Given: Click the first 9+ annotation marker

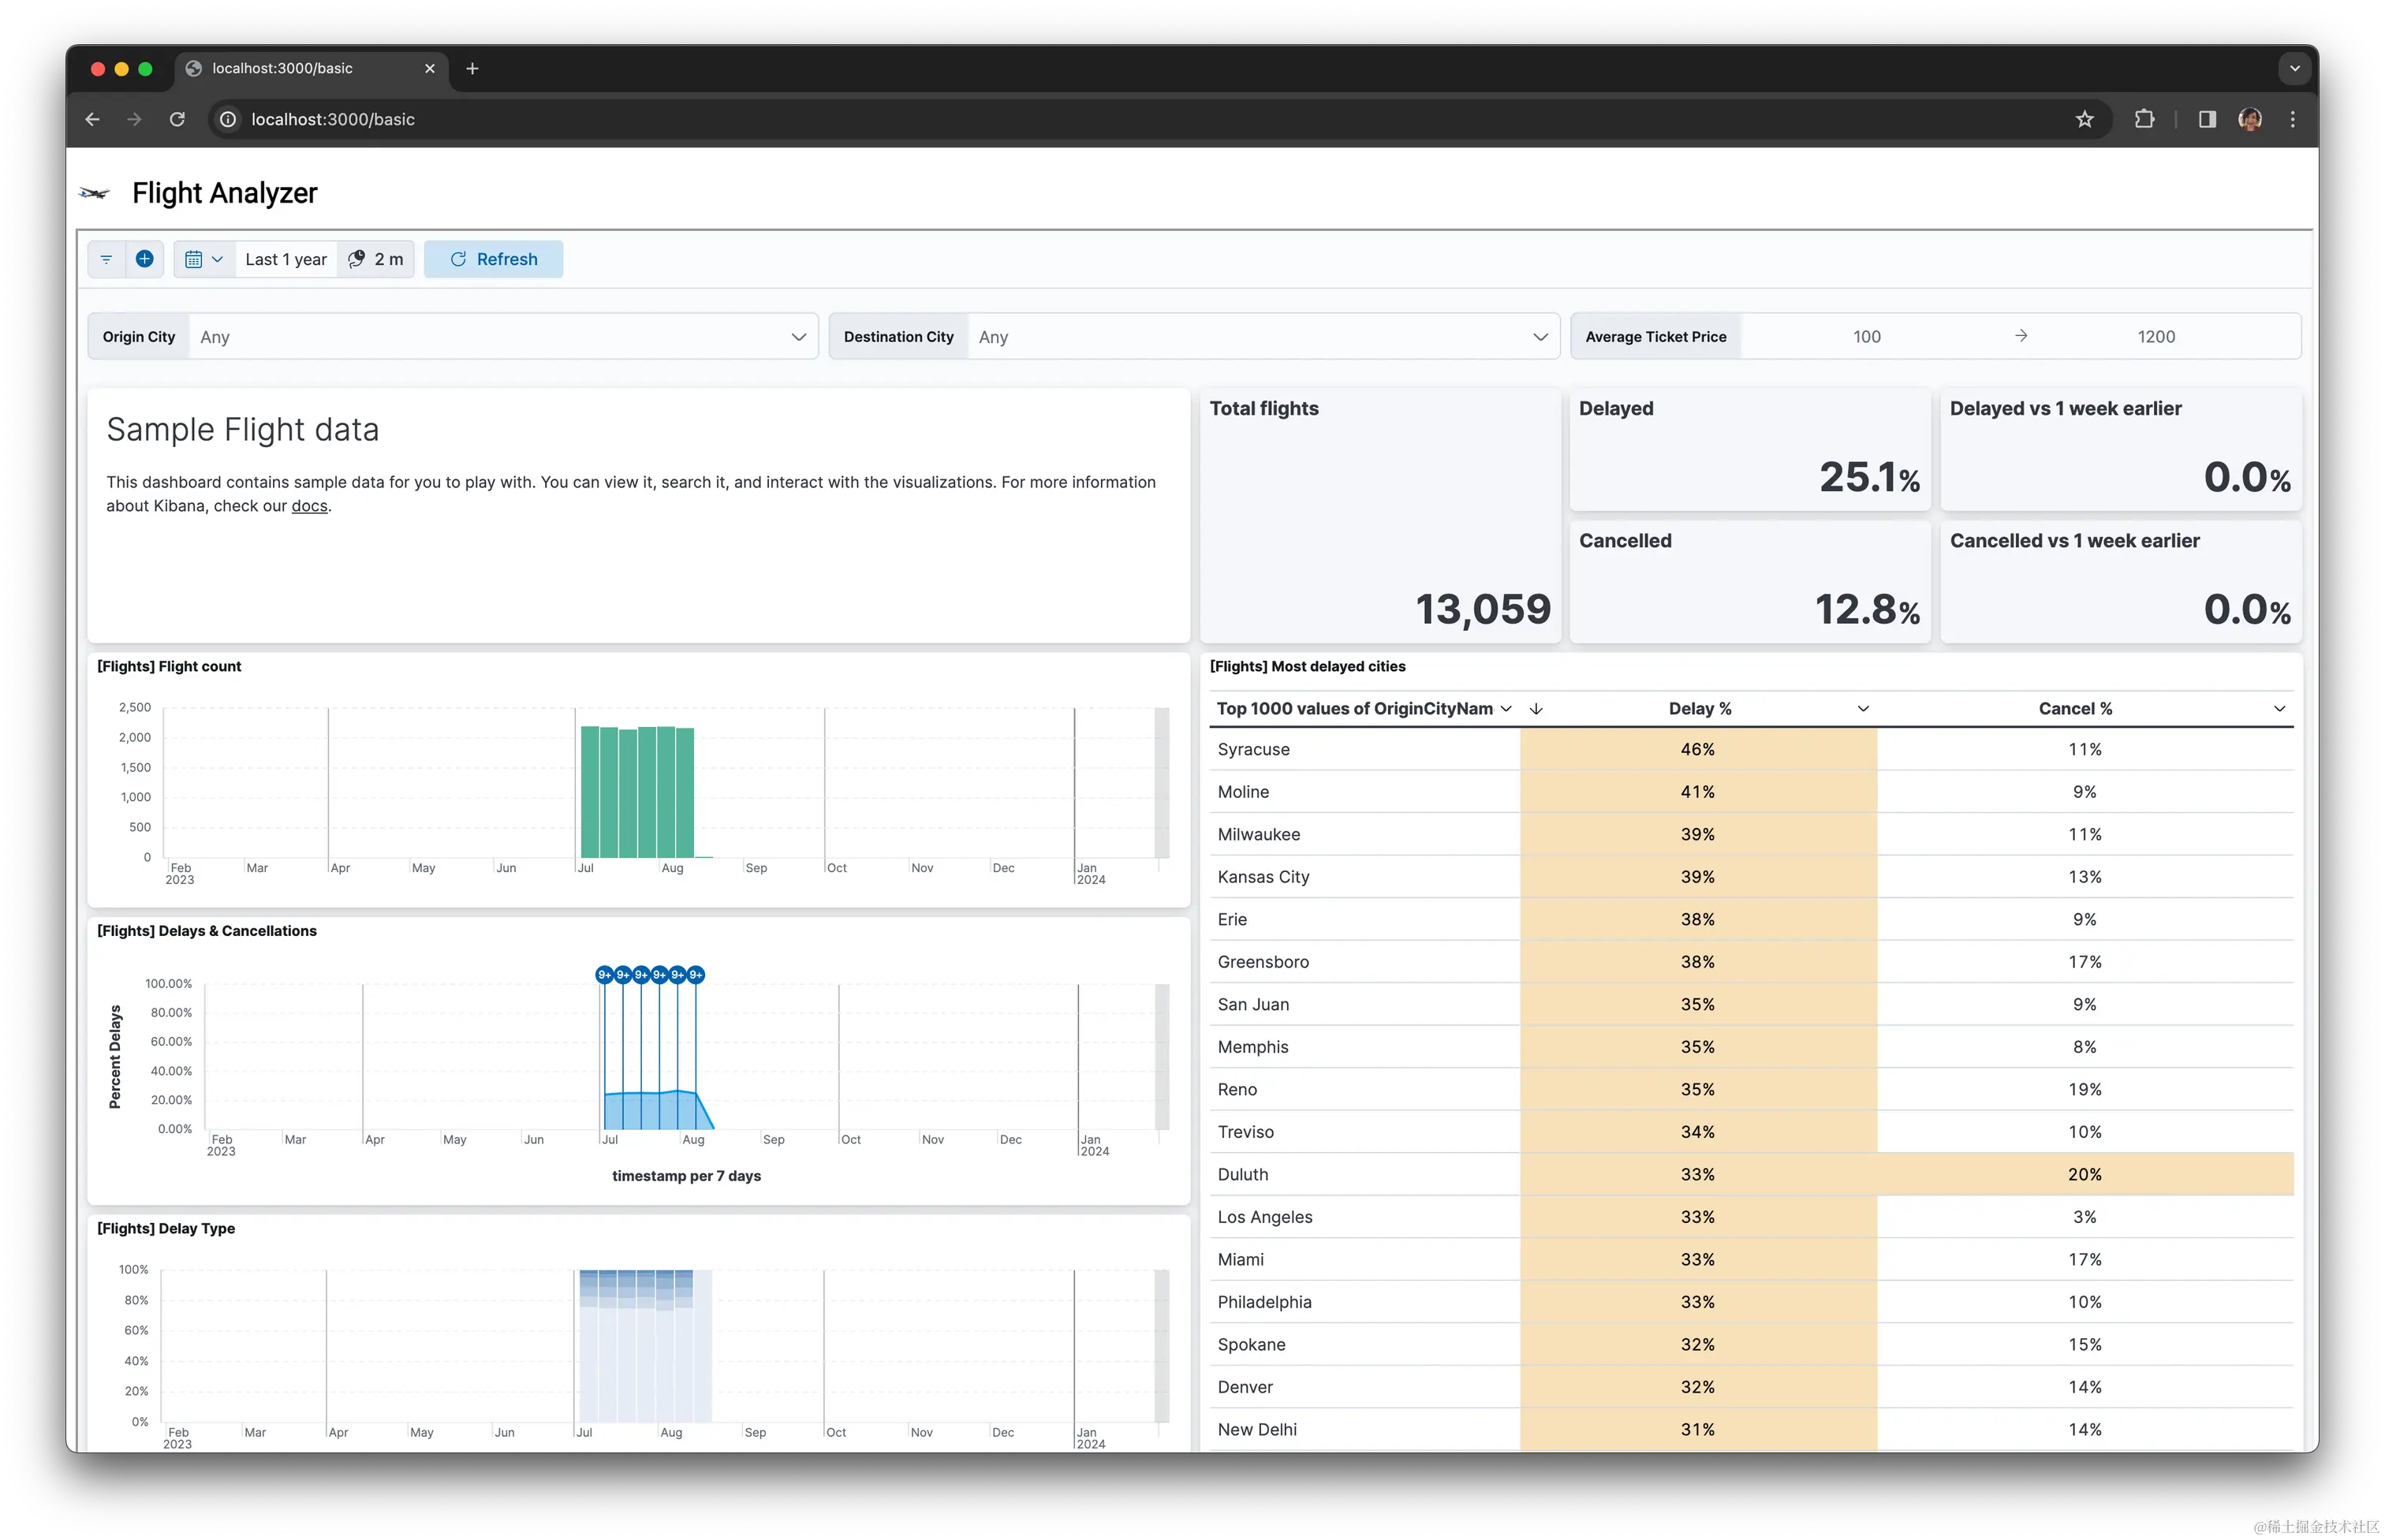Looking at the screenshot, I should tap(604, 975).
